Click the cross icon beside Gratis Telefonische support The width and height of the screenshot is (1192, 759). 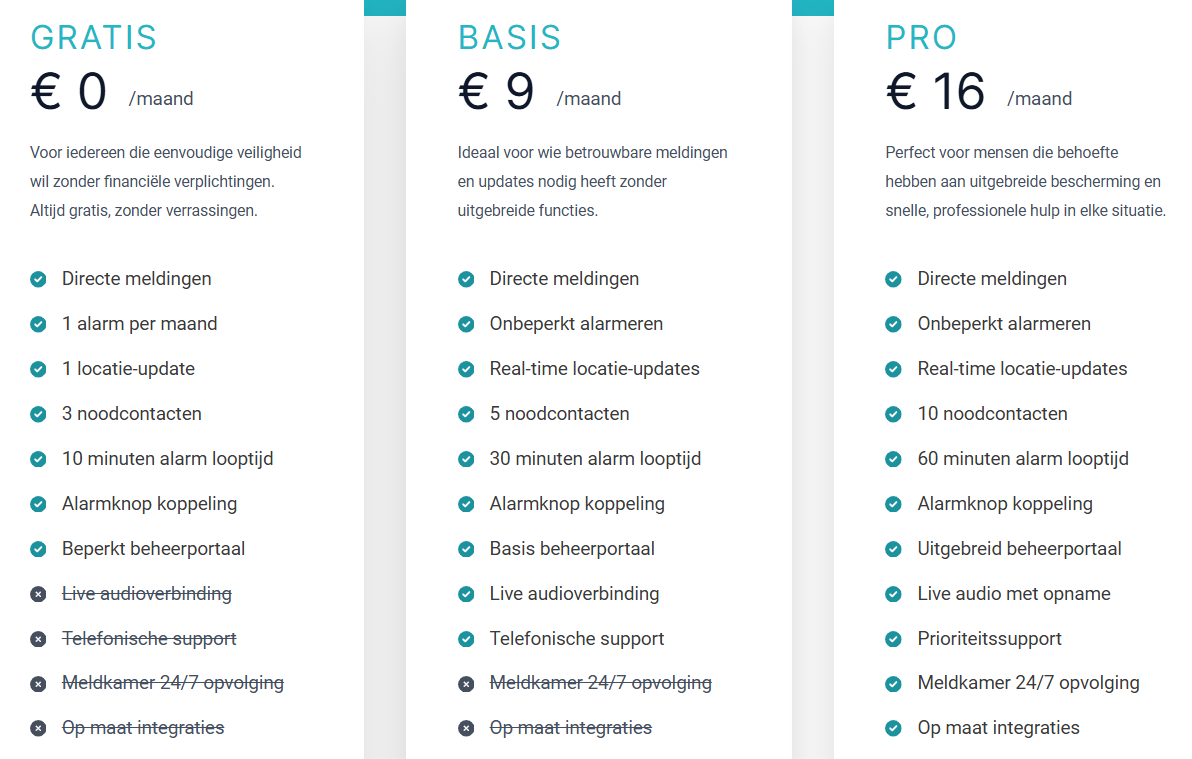(38, 639)
